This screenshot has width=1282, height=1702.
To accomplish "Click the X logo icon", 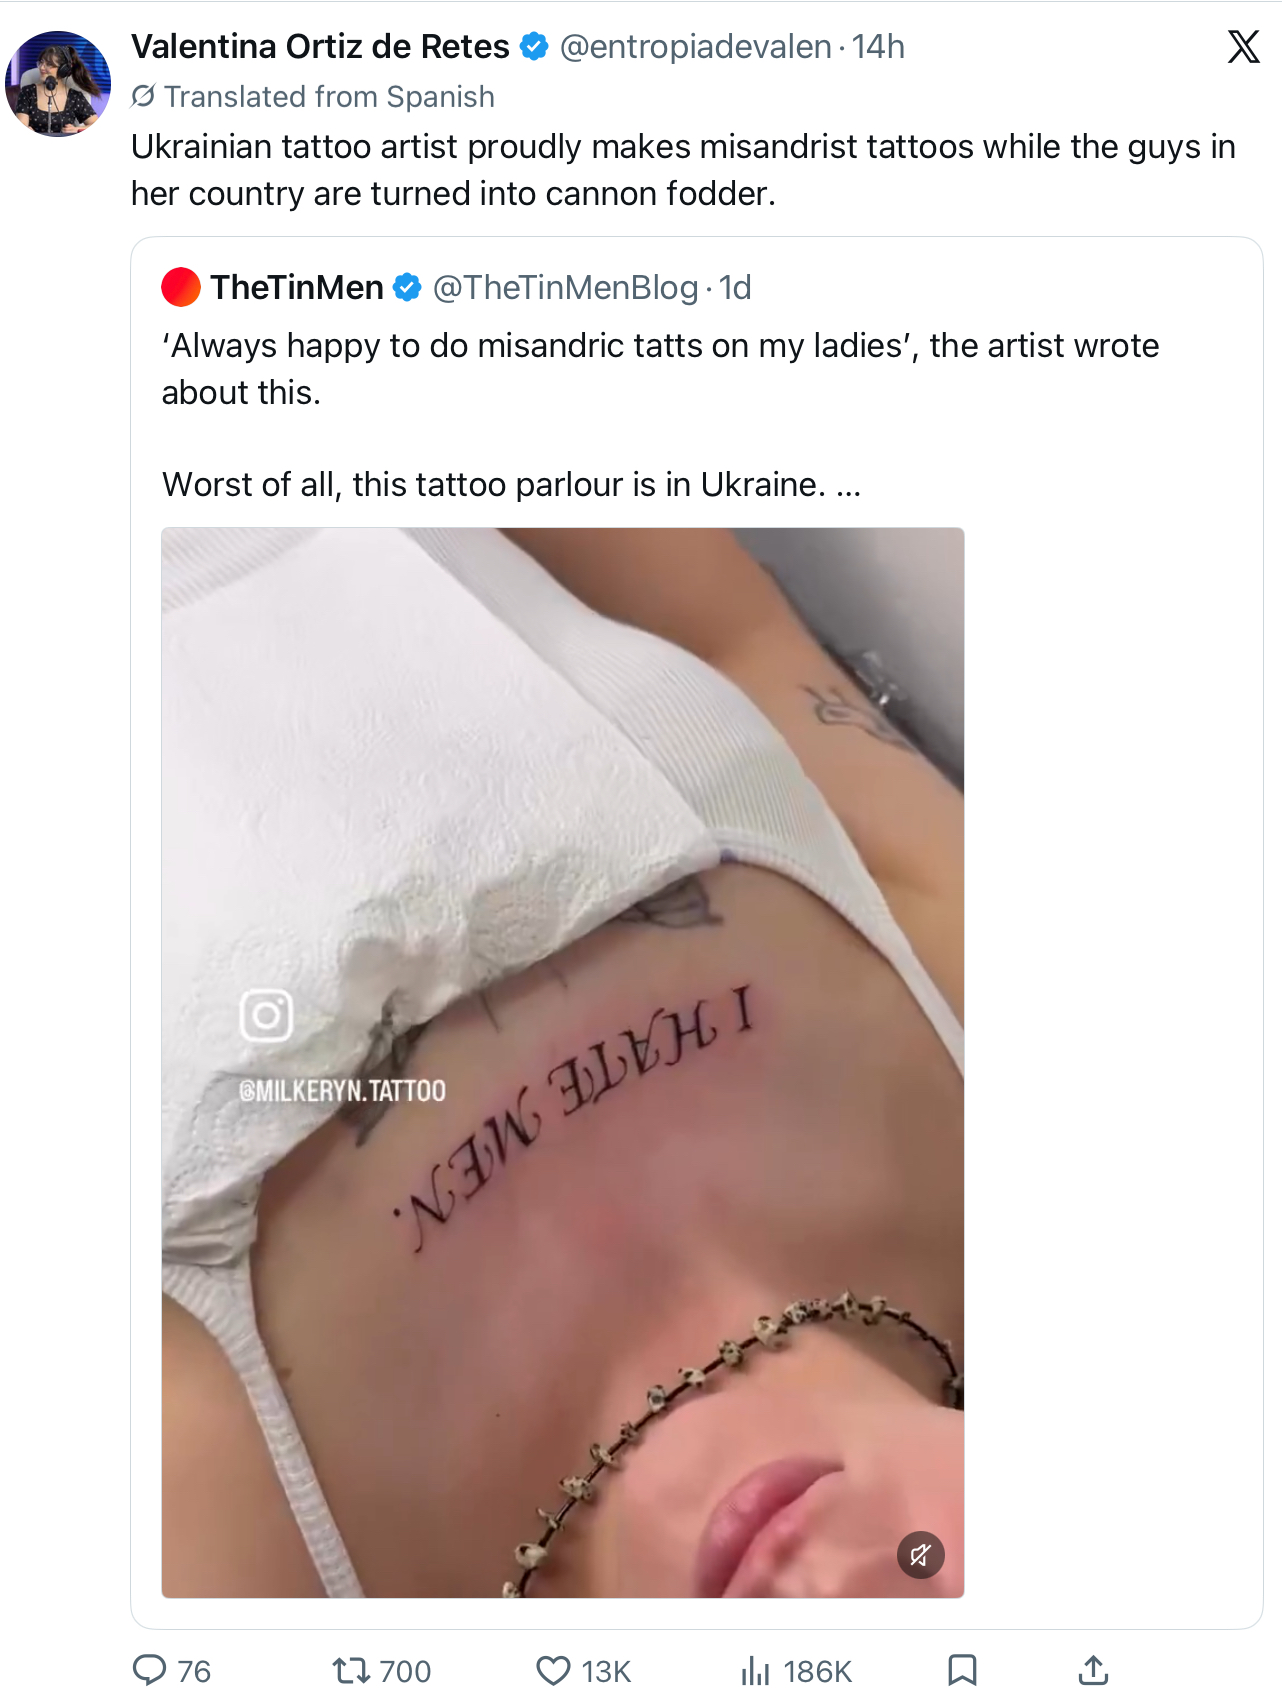I will click(x=1243, y=46).
